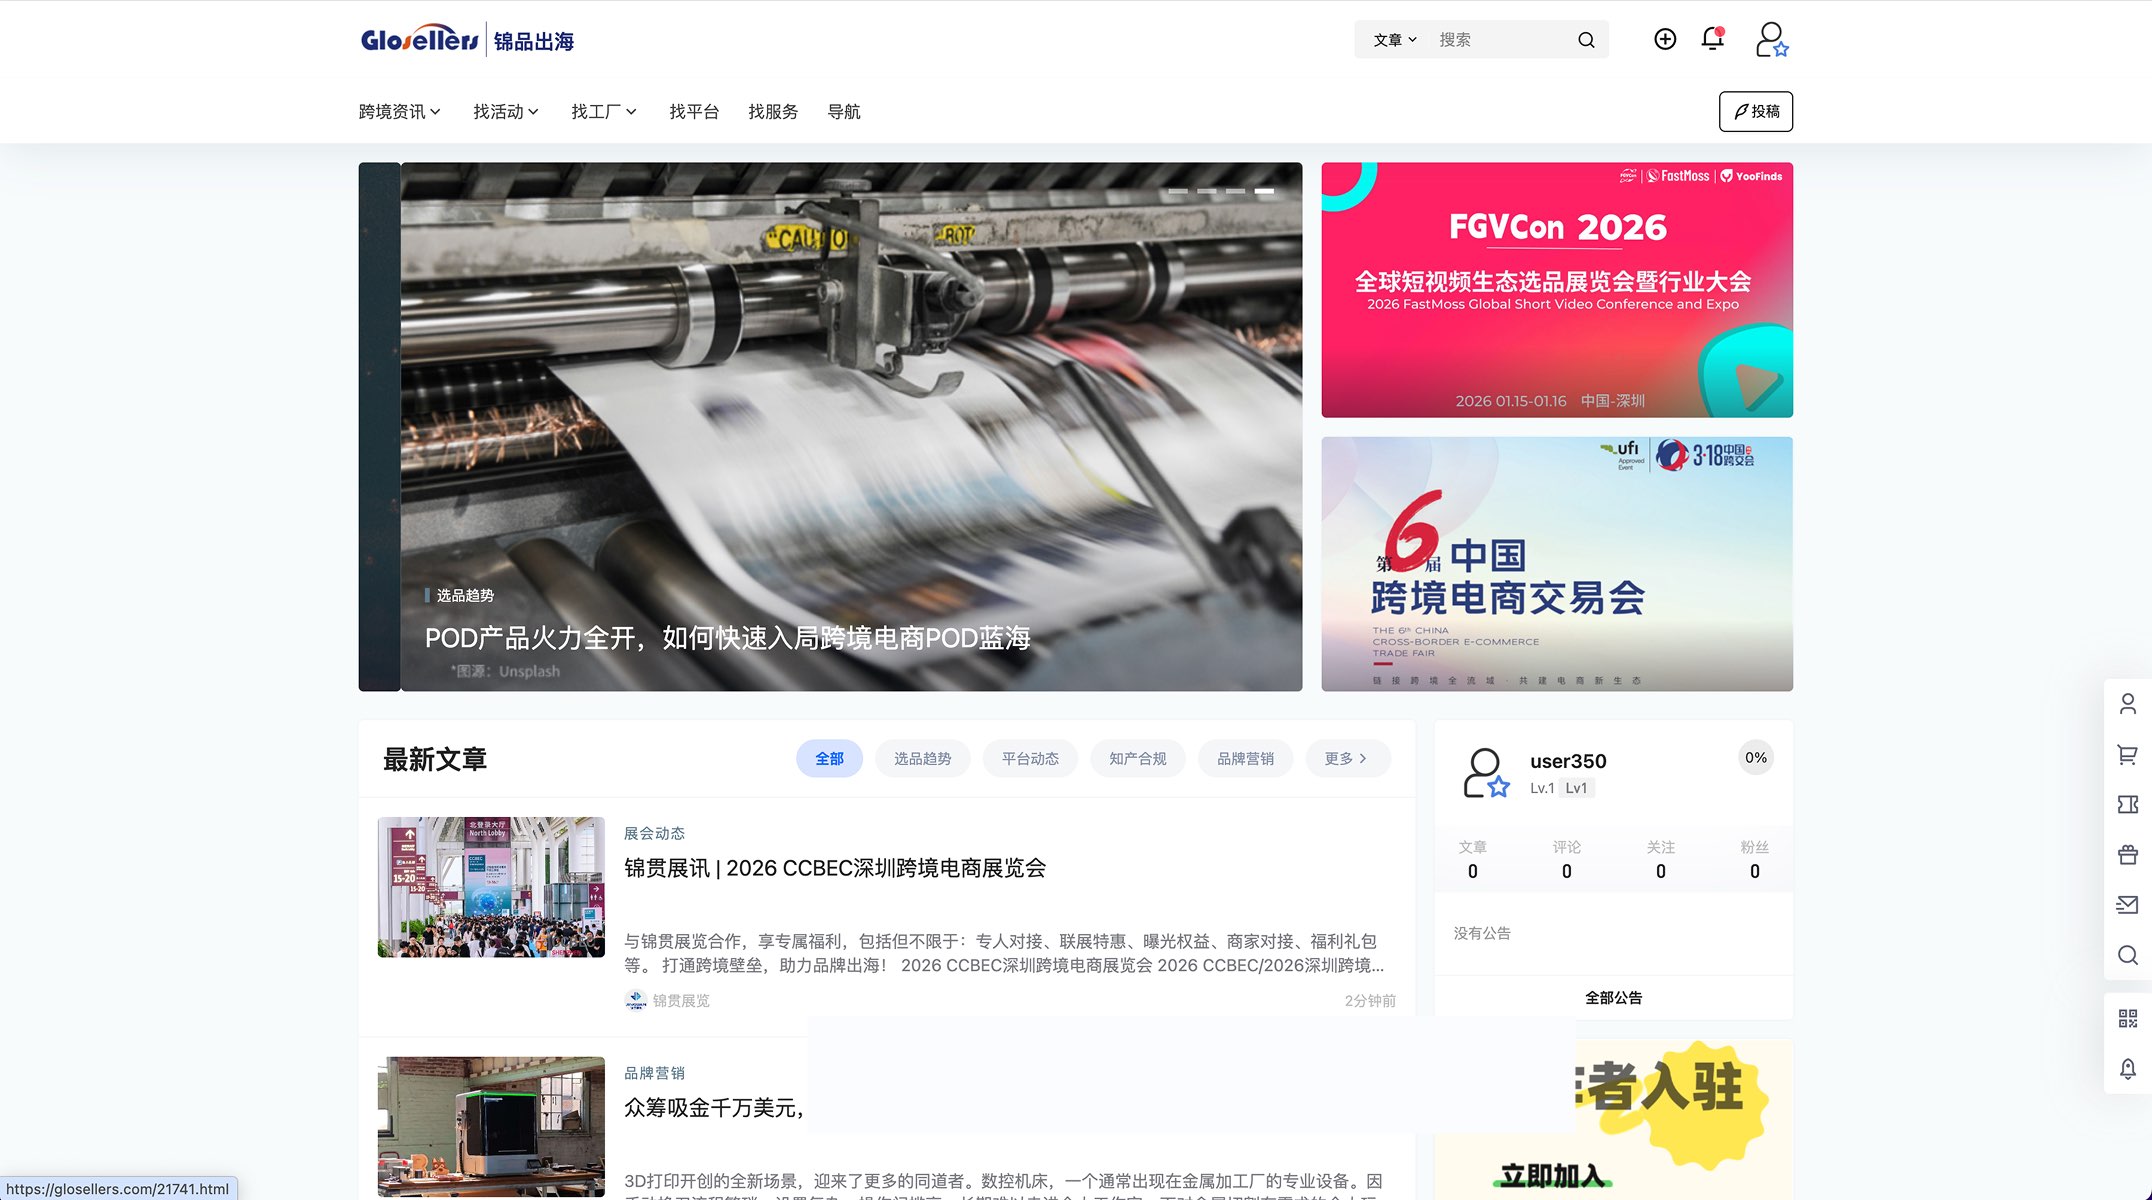The height and width of the screenshot is (1200, 2152).
Task: Click the 锦贯展览 author name
Action: click(681, 1000)
